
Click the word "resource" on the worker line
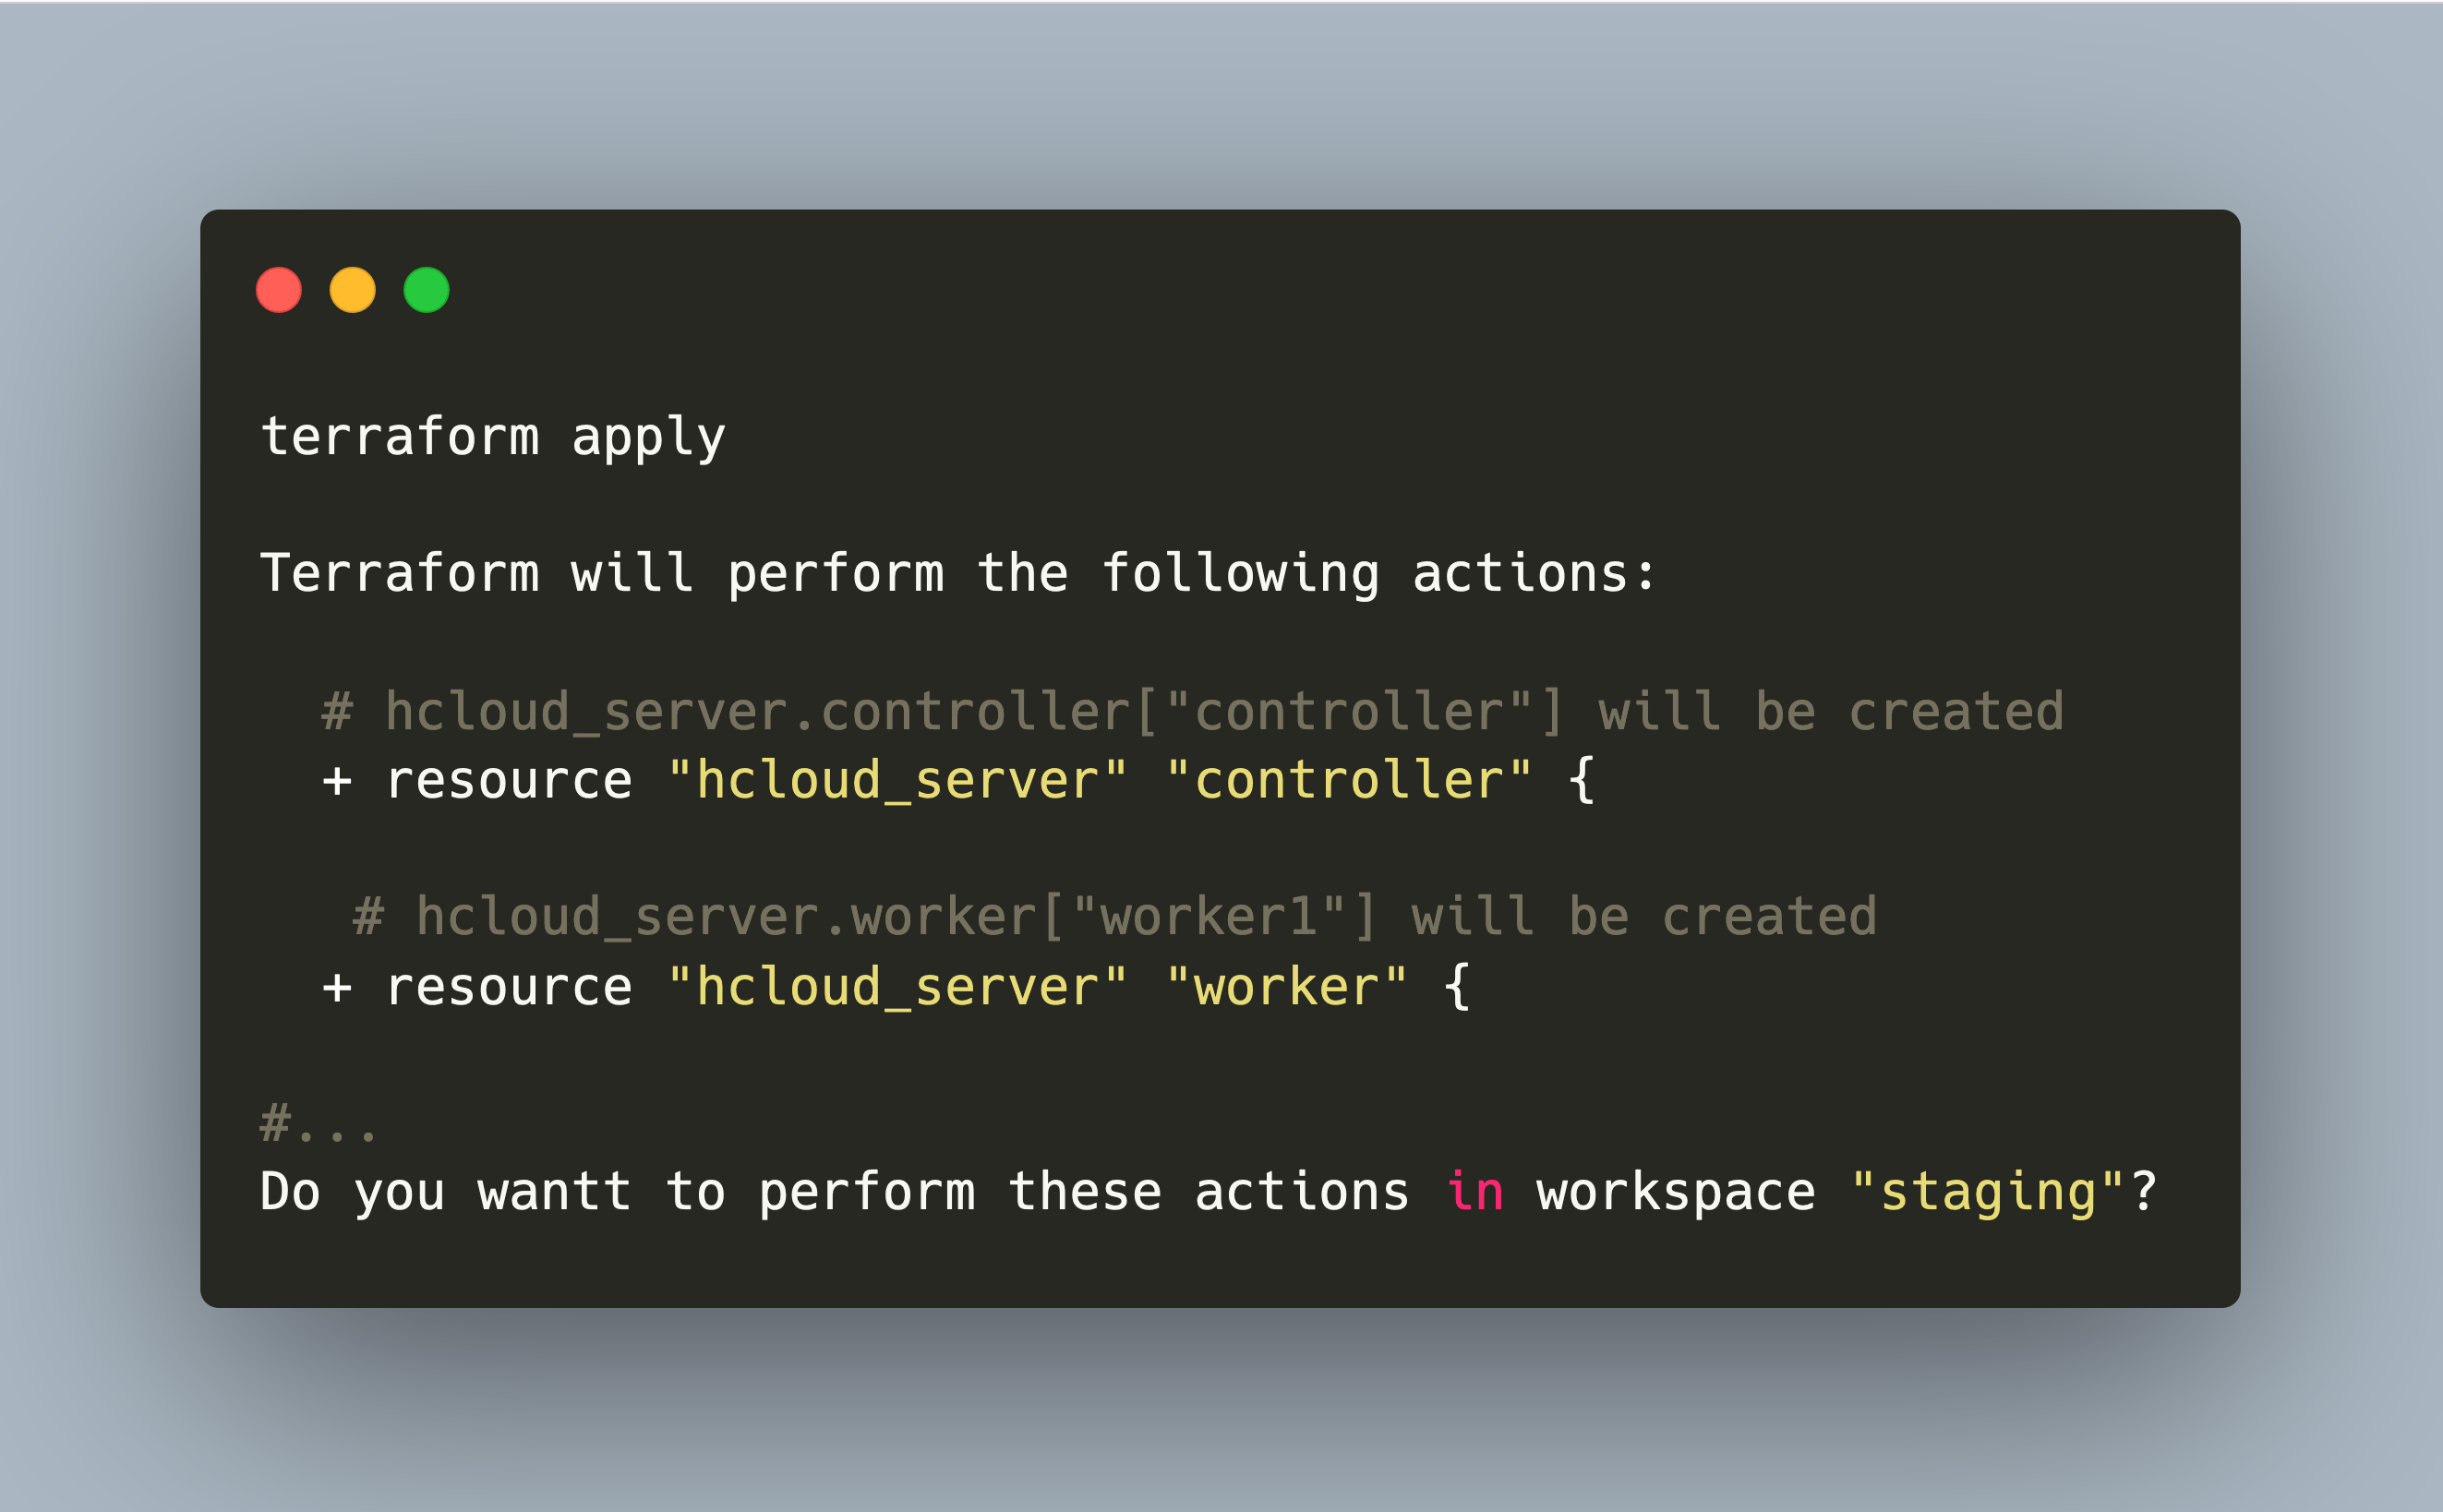click(x=509, y=988)
